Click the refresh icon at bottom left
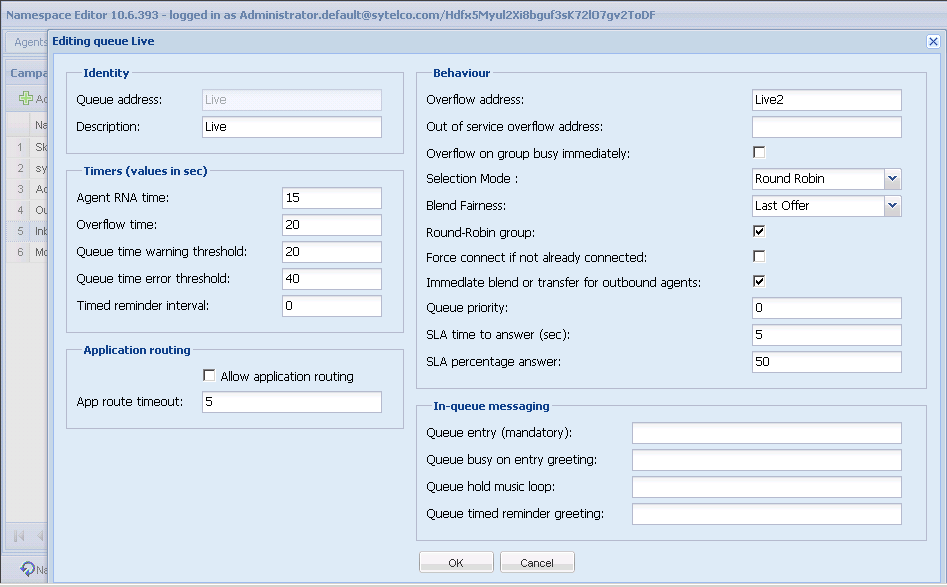Screen dimensions: 947x587 click(27, 568)
